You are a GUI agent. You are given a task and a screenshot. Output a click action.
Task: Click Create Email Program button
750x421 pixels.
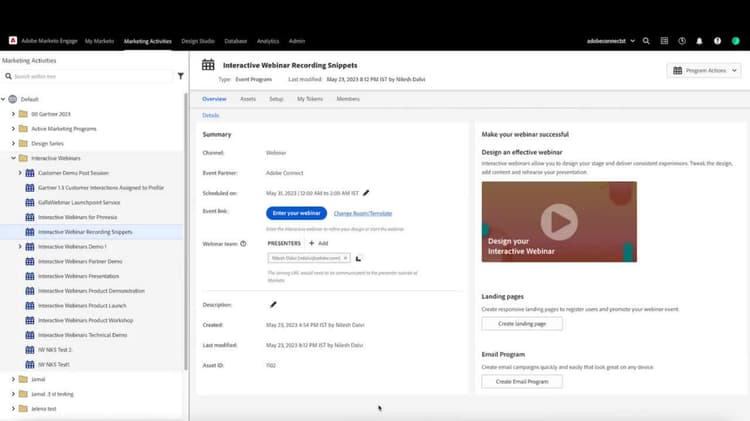click(x=522, y=381)
